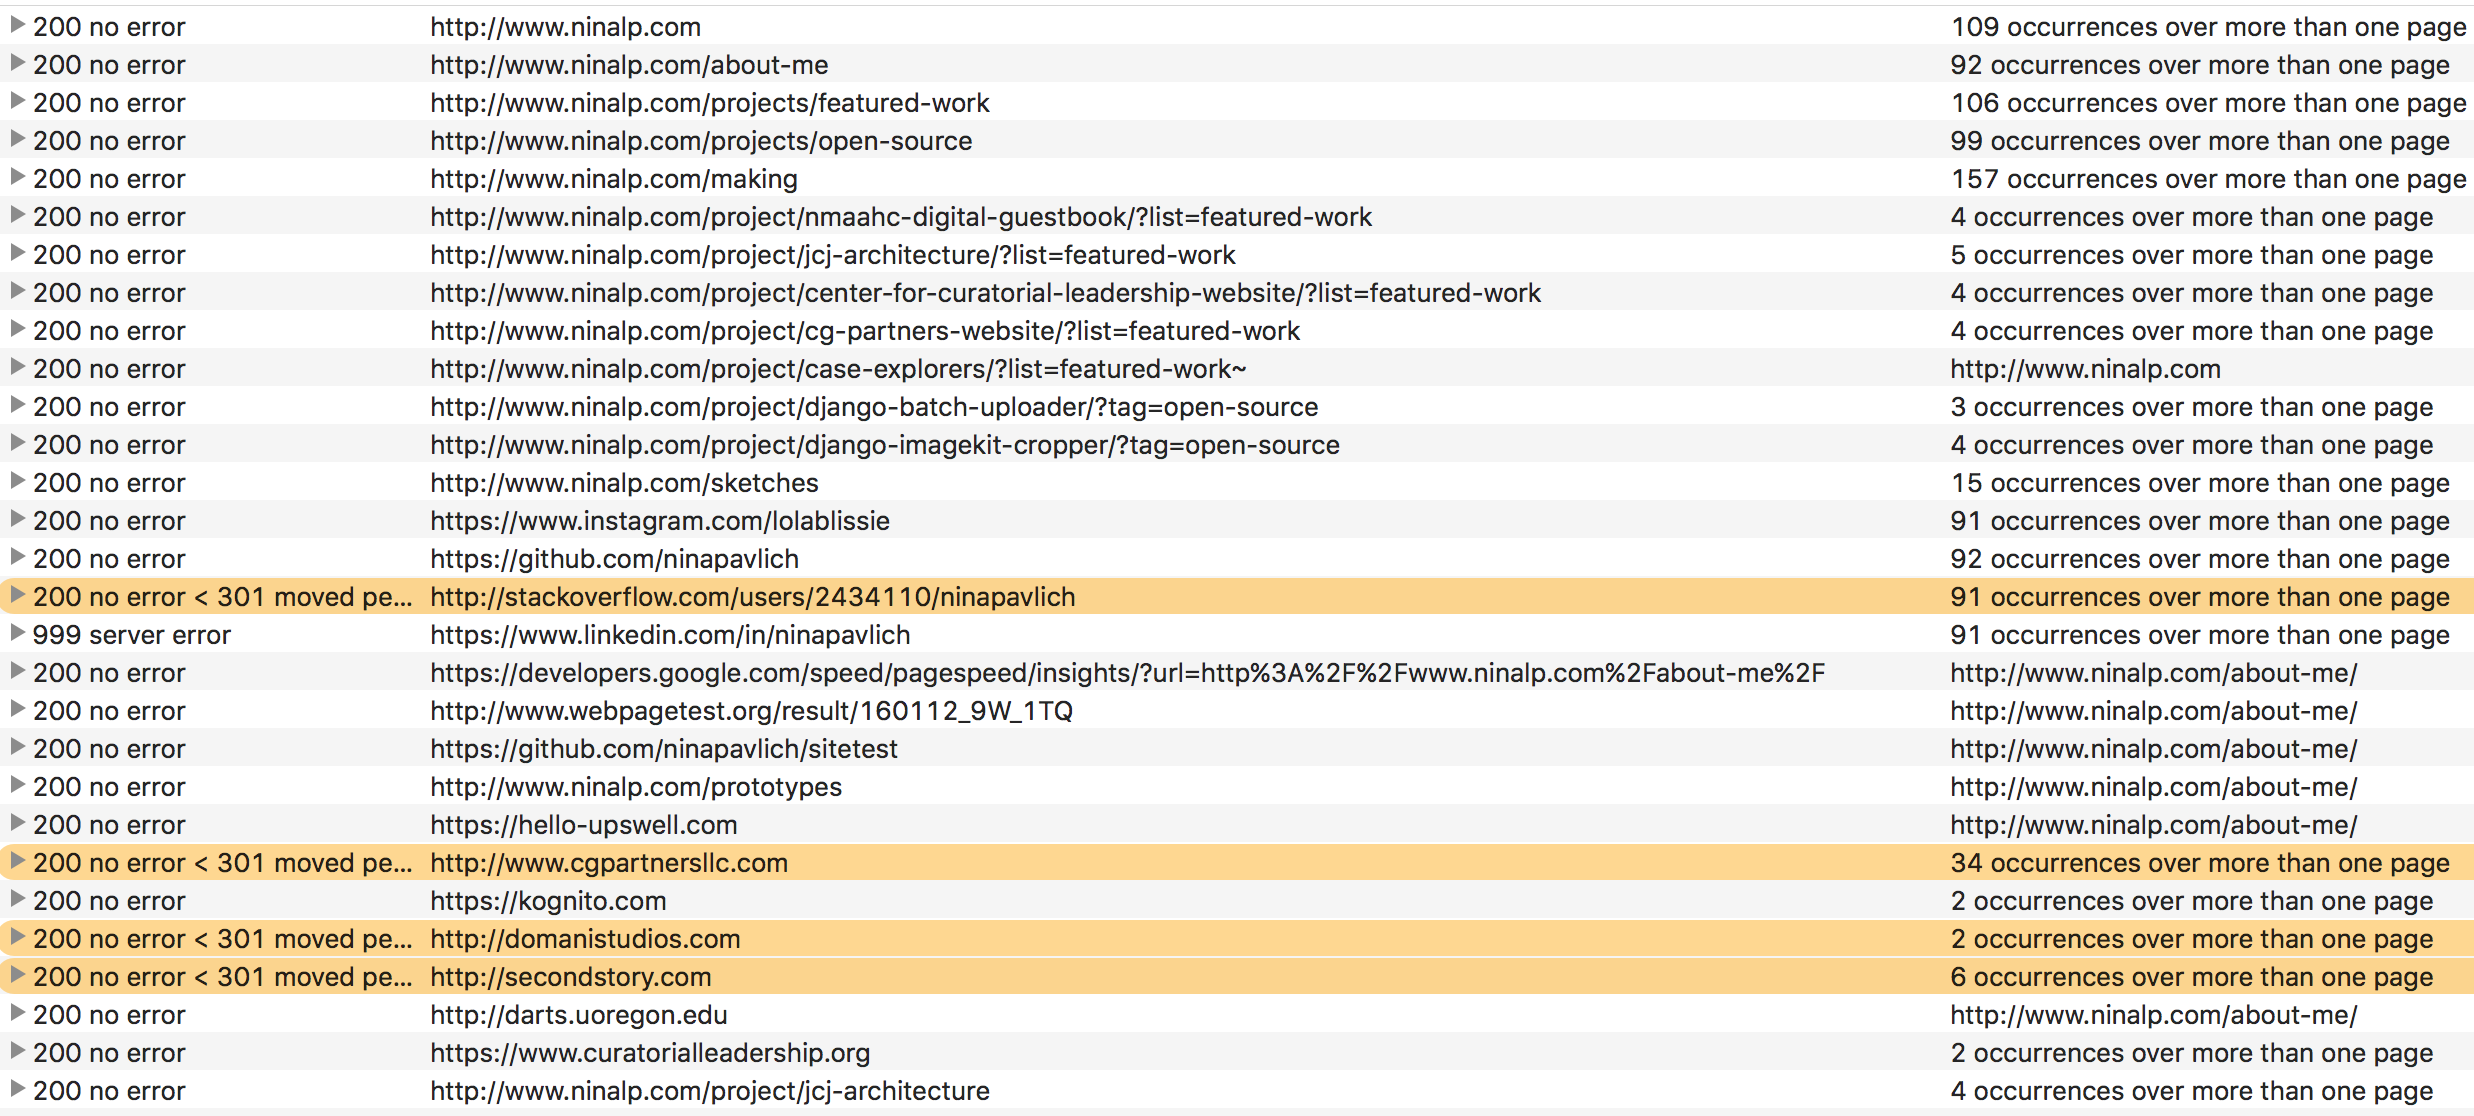The width and height of the screenshot is (2474, 1116).
Task: Expand the projects/featured-work row disclosure triangle
Action: point(17,101)
